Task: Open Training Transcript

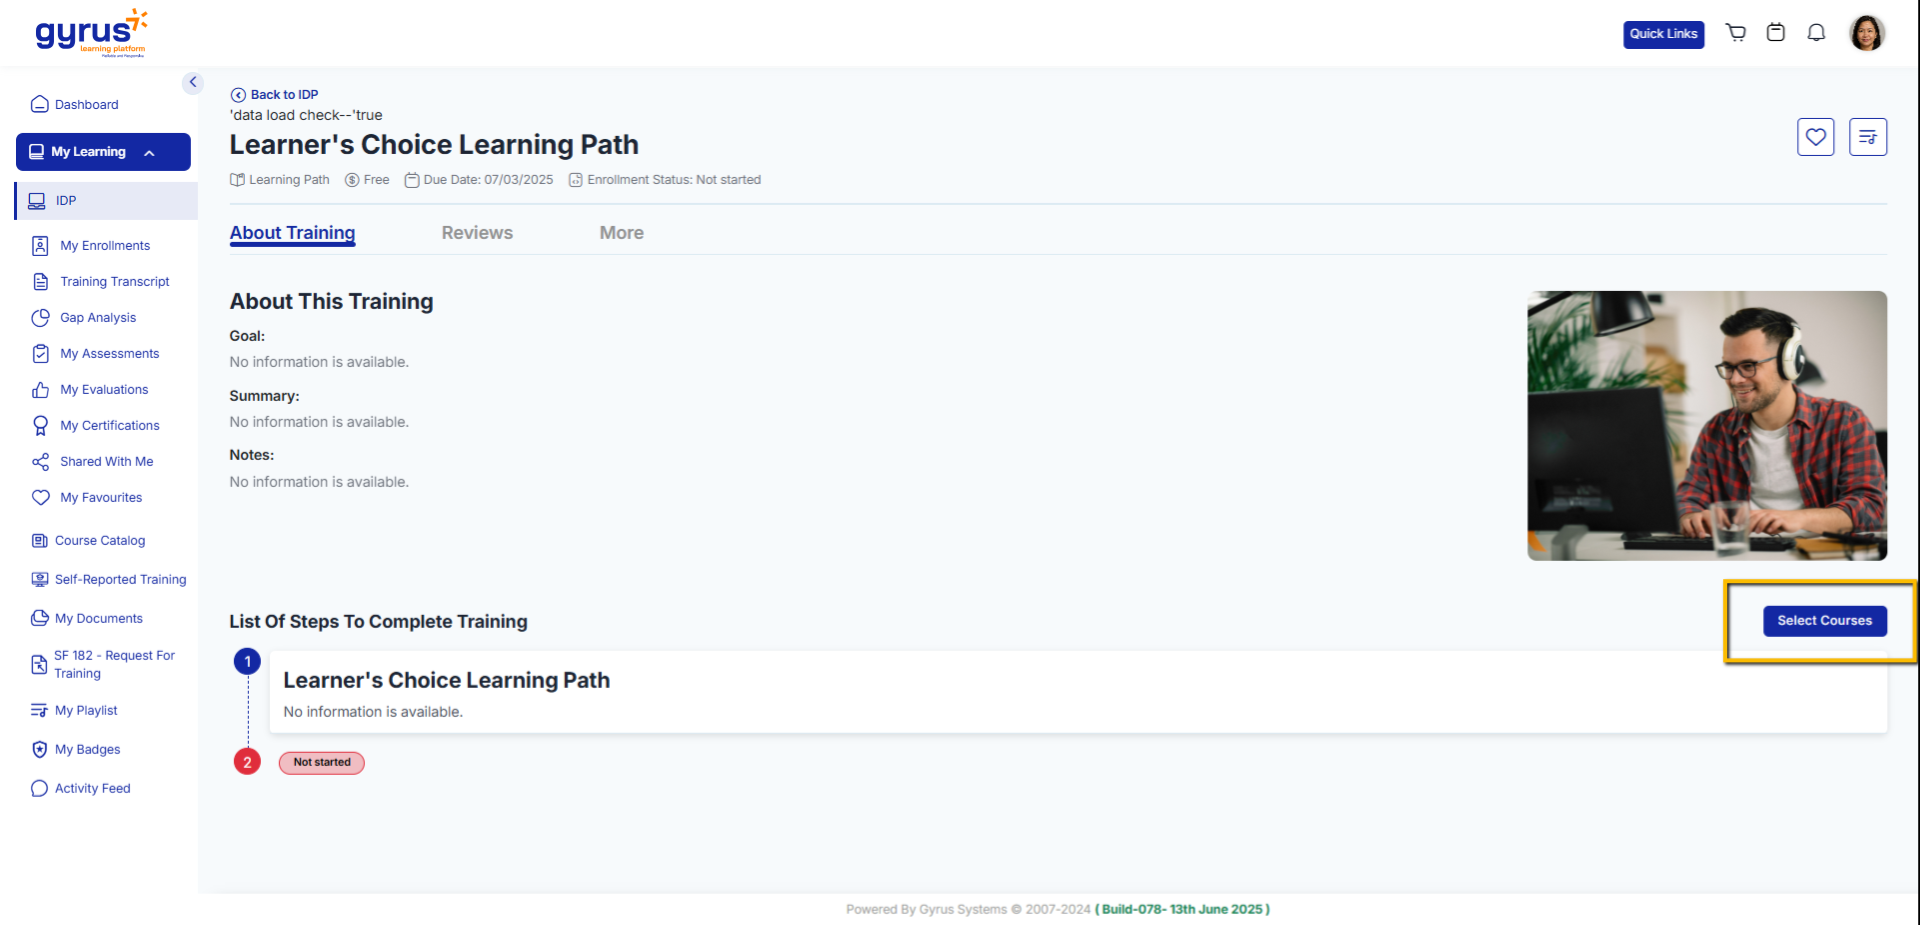Action: 101,282
